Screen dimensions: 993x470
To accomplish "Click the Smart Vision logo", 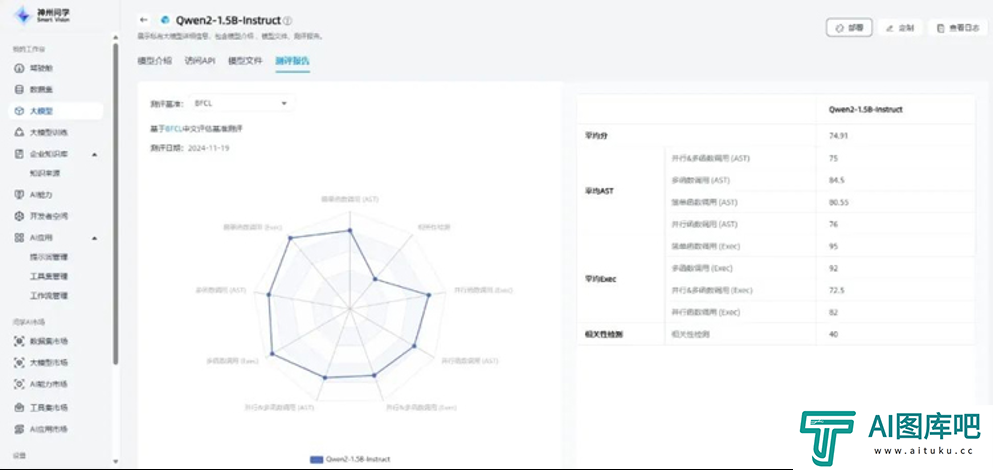I will pos(42,15).
